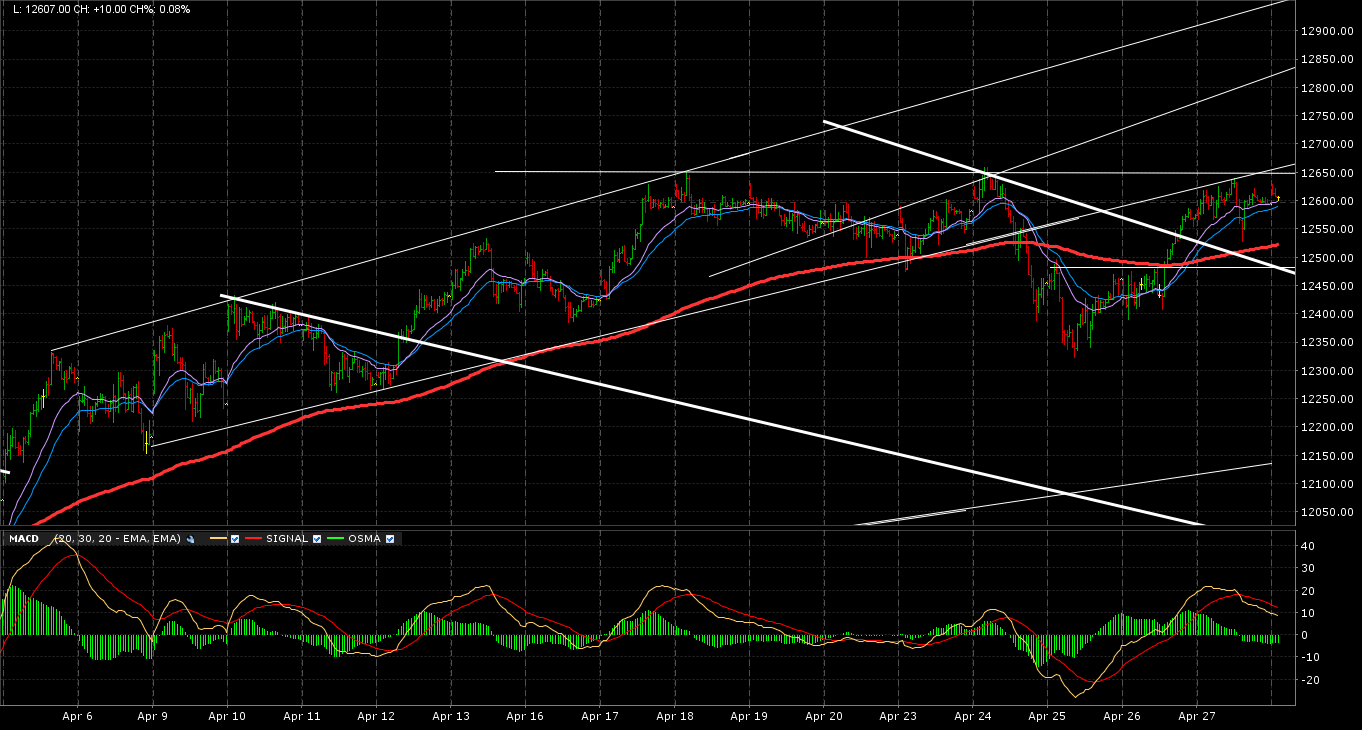Click the 12850.00 price axis label
This screenshot has height=730, width=1362.
[x=1326, y=60]
